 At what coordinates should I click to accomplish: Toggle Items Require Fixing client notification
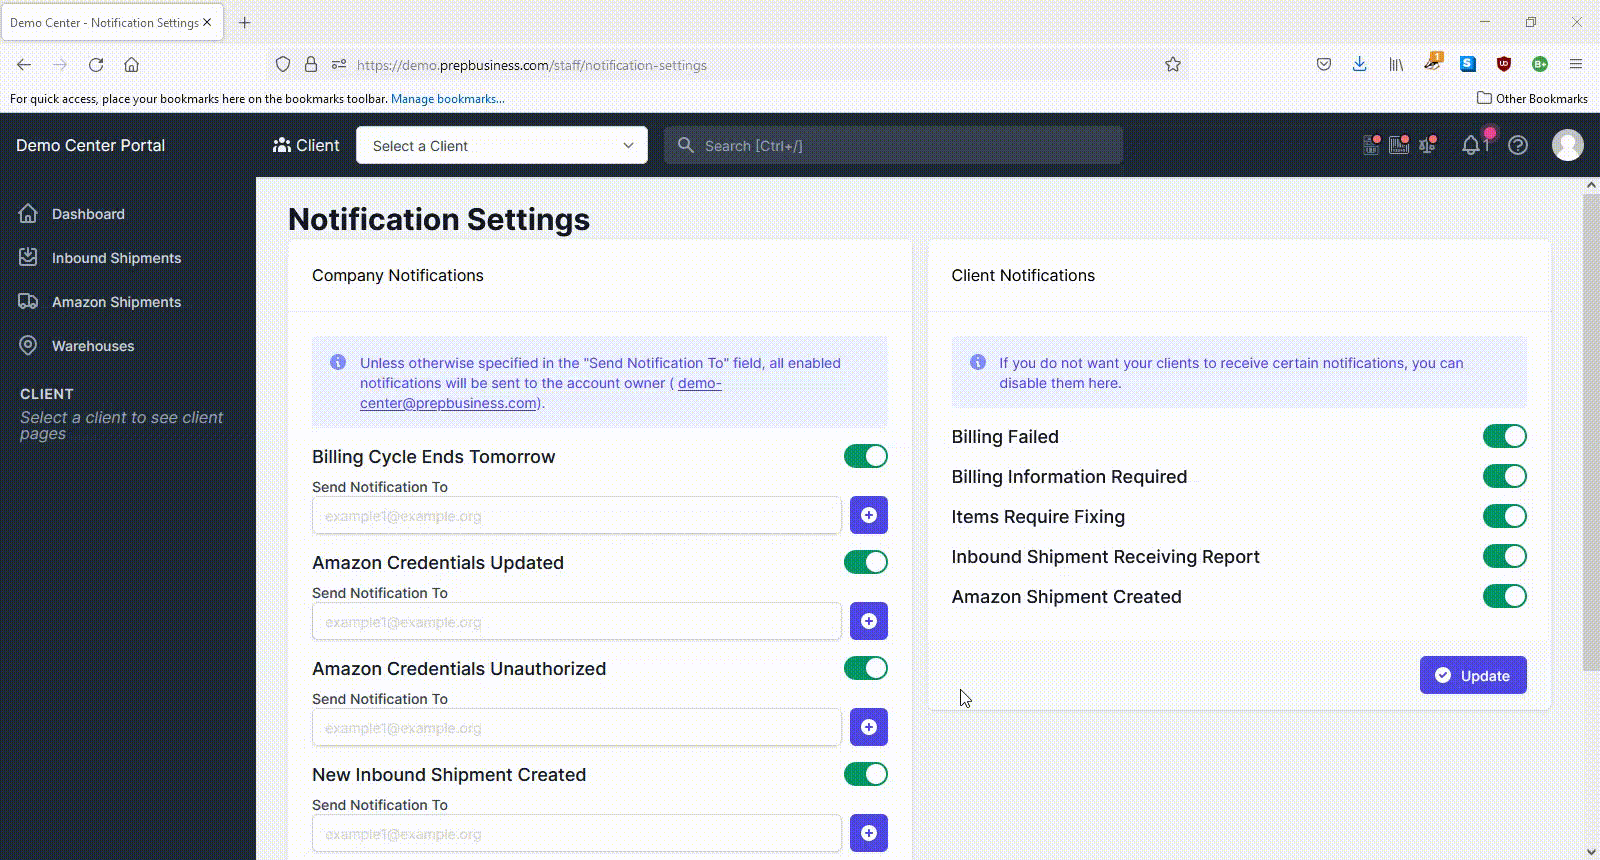click(x=1505, y=516)
